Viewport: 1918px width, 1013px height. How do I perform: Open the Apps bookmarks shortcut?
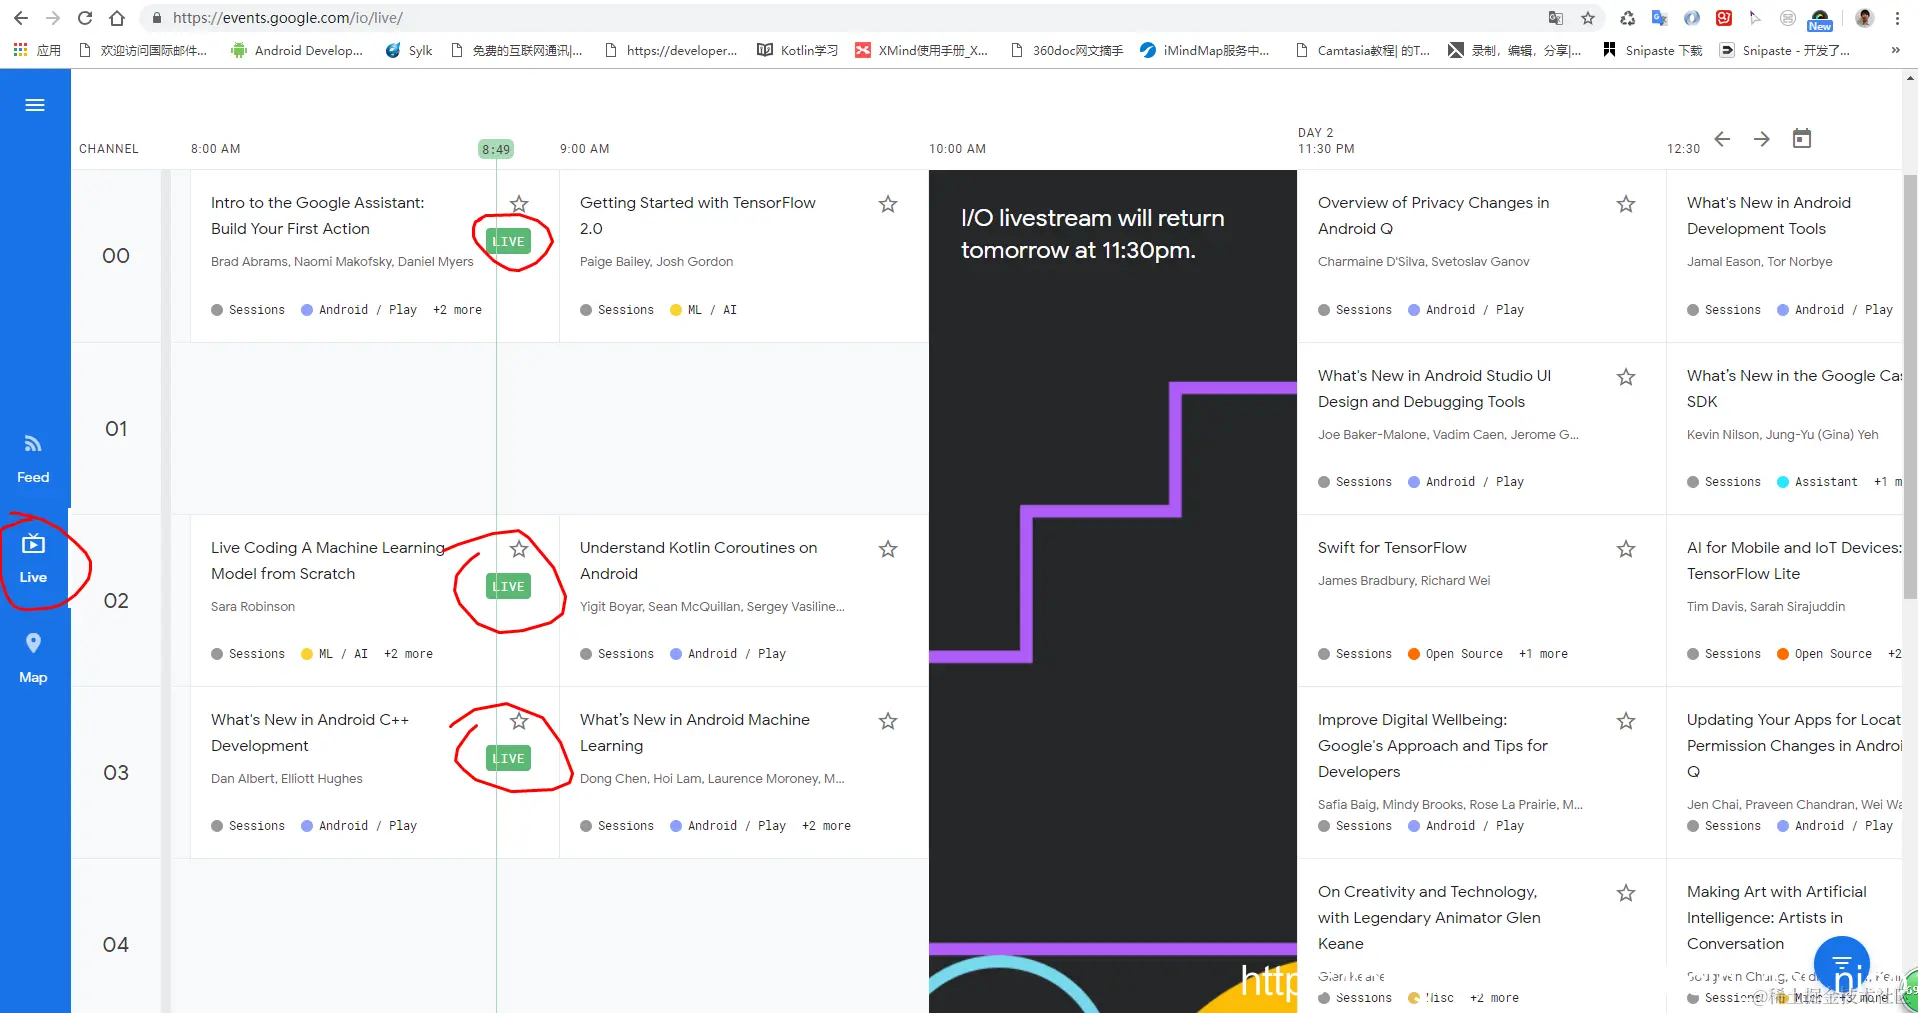point(37,50)
